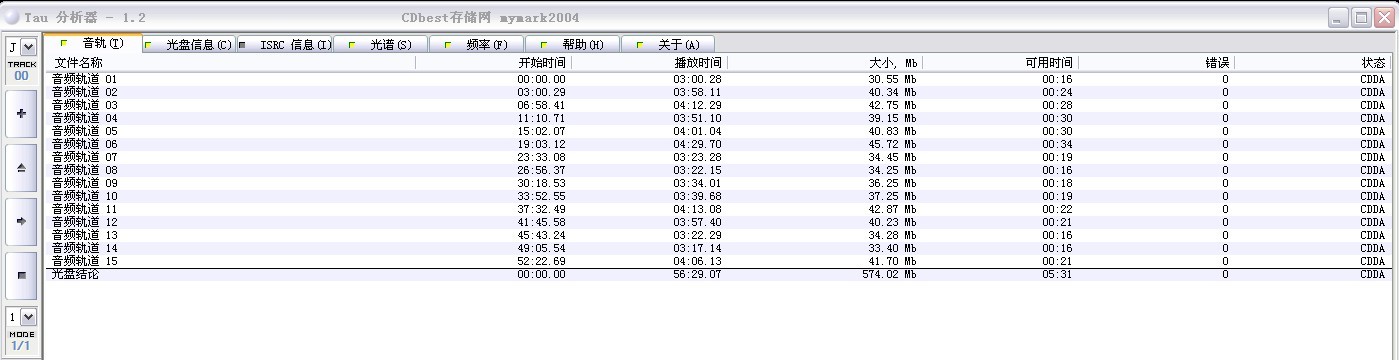
Task: Open the 关于(A) tab
Action: 668,45
